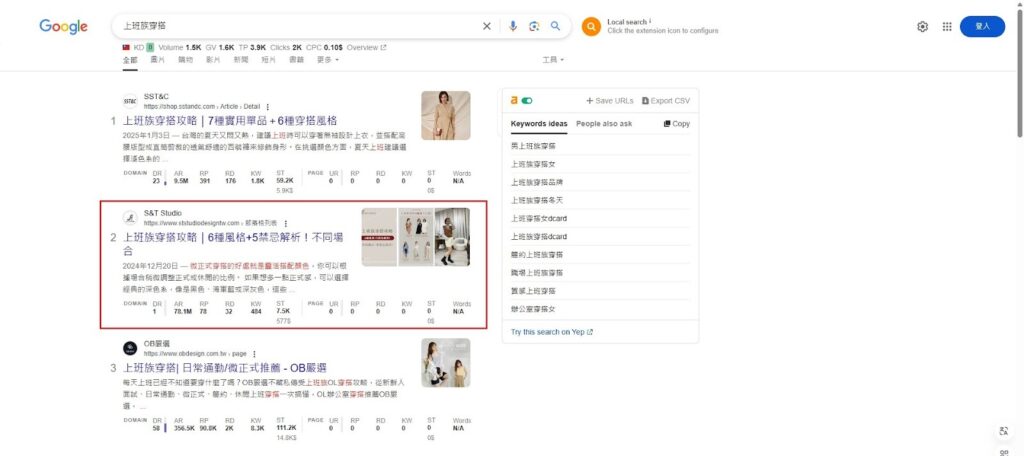Click the S&T Studio site URL breadcrumb
Screen dimensions: 1024x456
pos(210,223)
